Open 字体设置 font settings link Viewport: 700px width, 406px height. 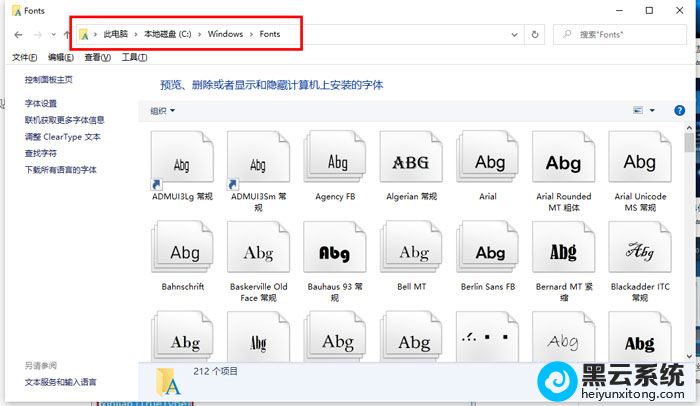(41, 103)
